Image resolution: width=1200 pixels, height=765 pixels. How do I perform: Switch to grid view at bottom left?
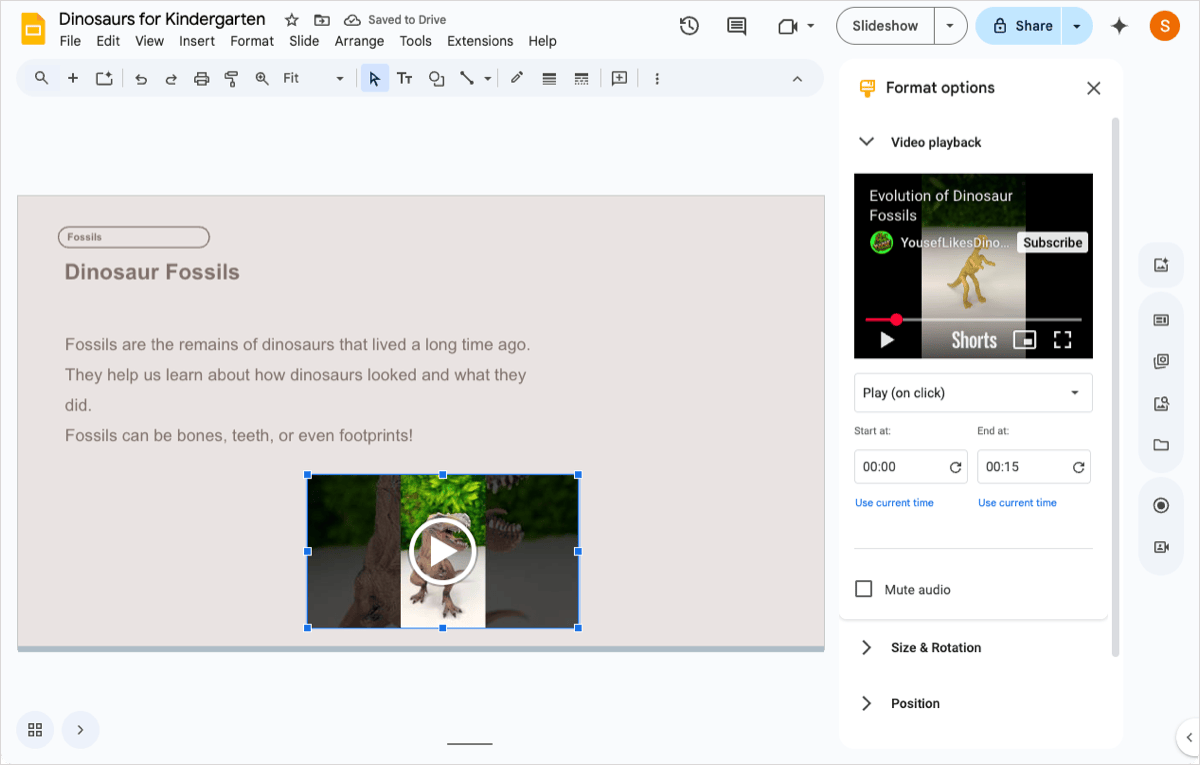pos(35,730)
